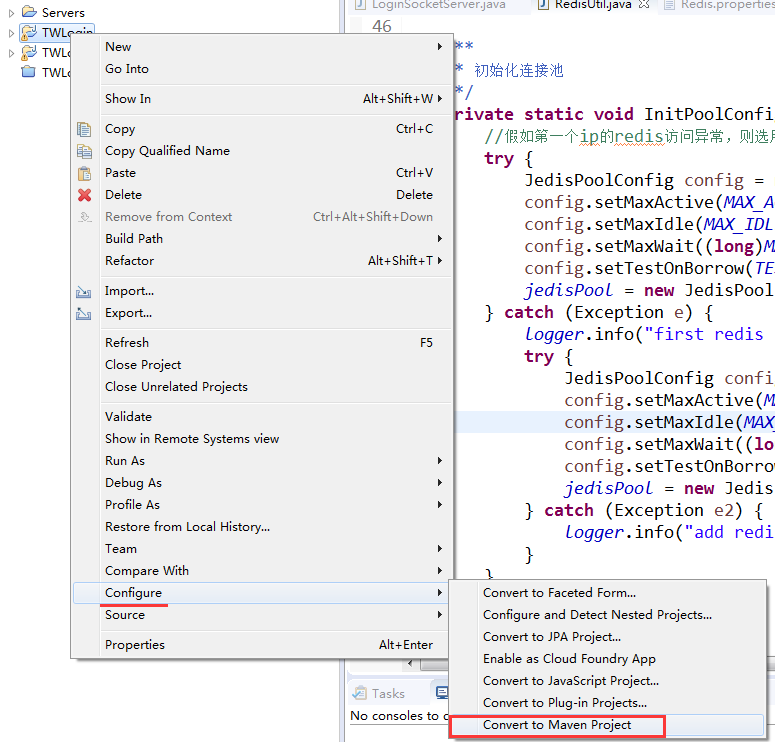Expand the Servers tree node

pyautogui.click(x=11, y=13)
